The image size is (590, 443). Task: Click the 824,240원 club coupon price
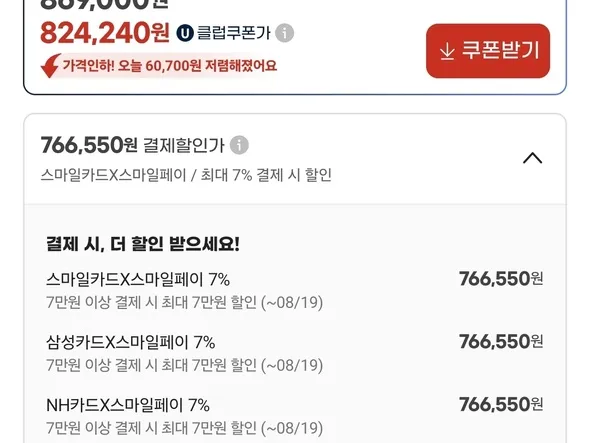pos(105,33)
